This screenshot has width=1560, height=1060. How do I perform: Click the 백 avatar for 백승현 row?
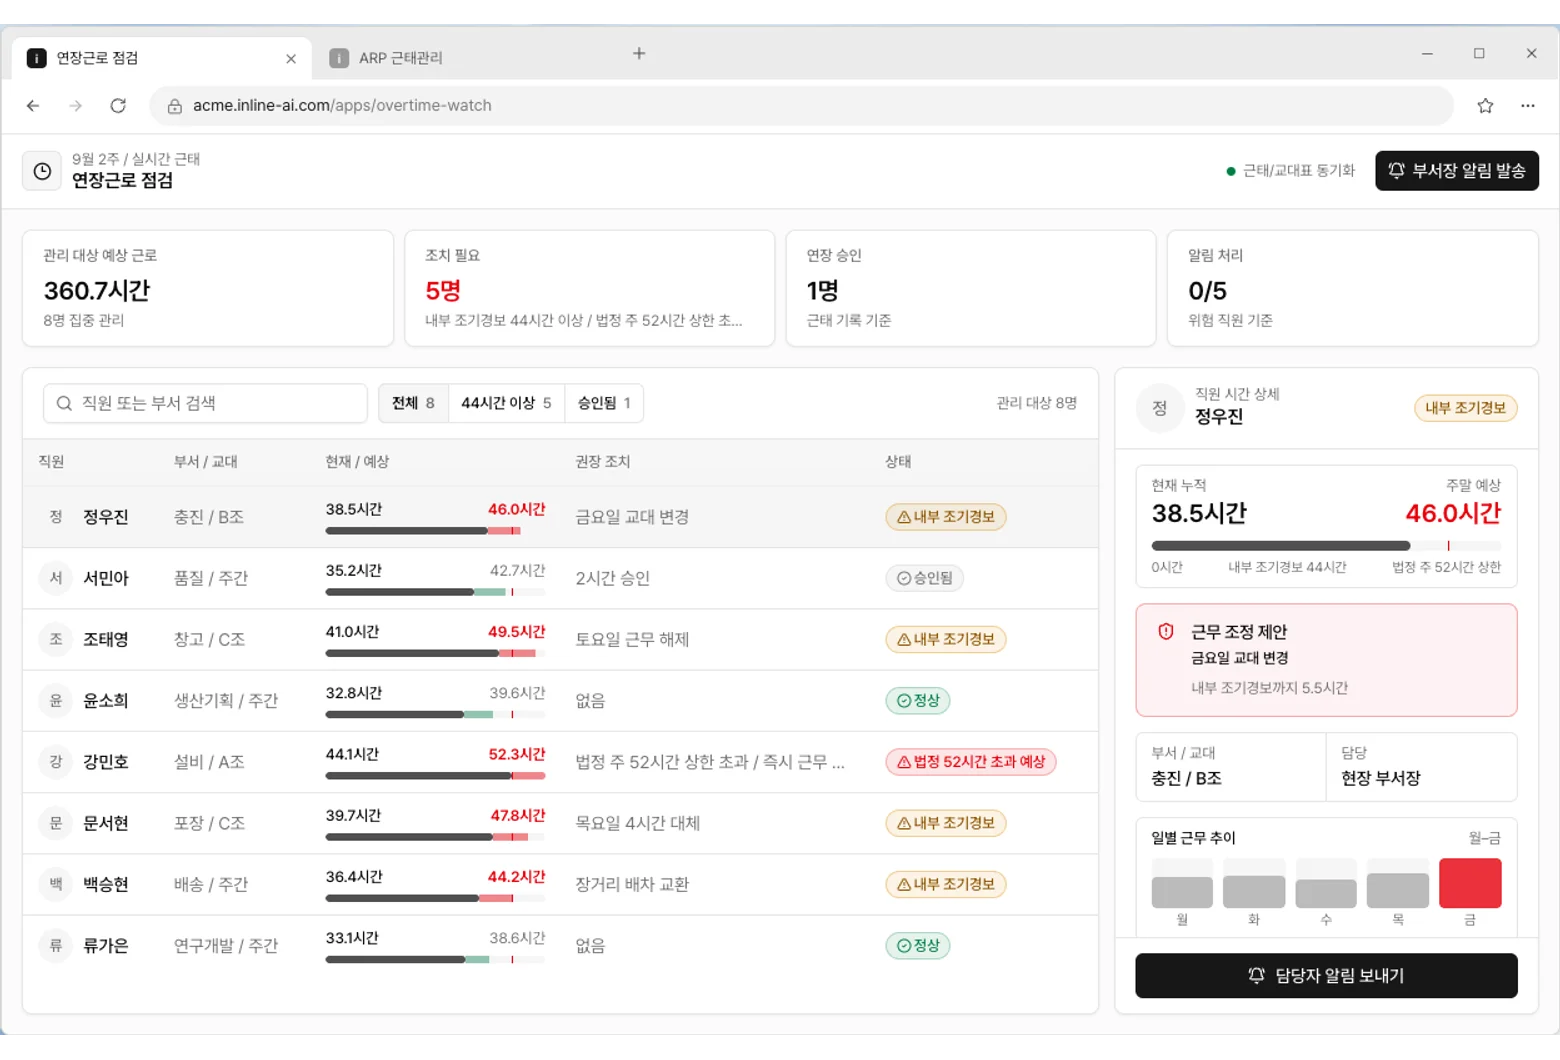click(x=56, y=884)
